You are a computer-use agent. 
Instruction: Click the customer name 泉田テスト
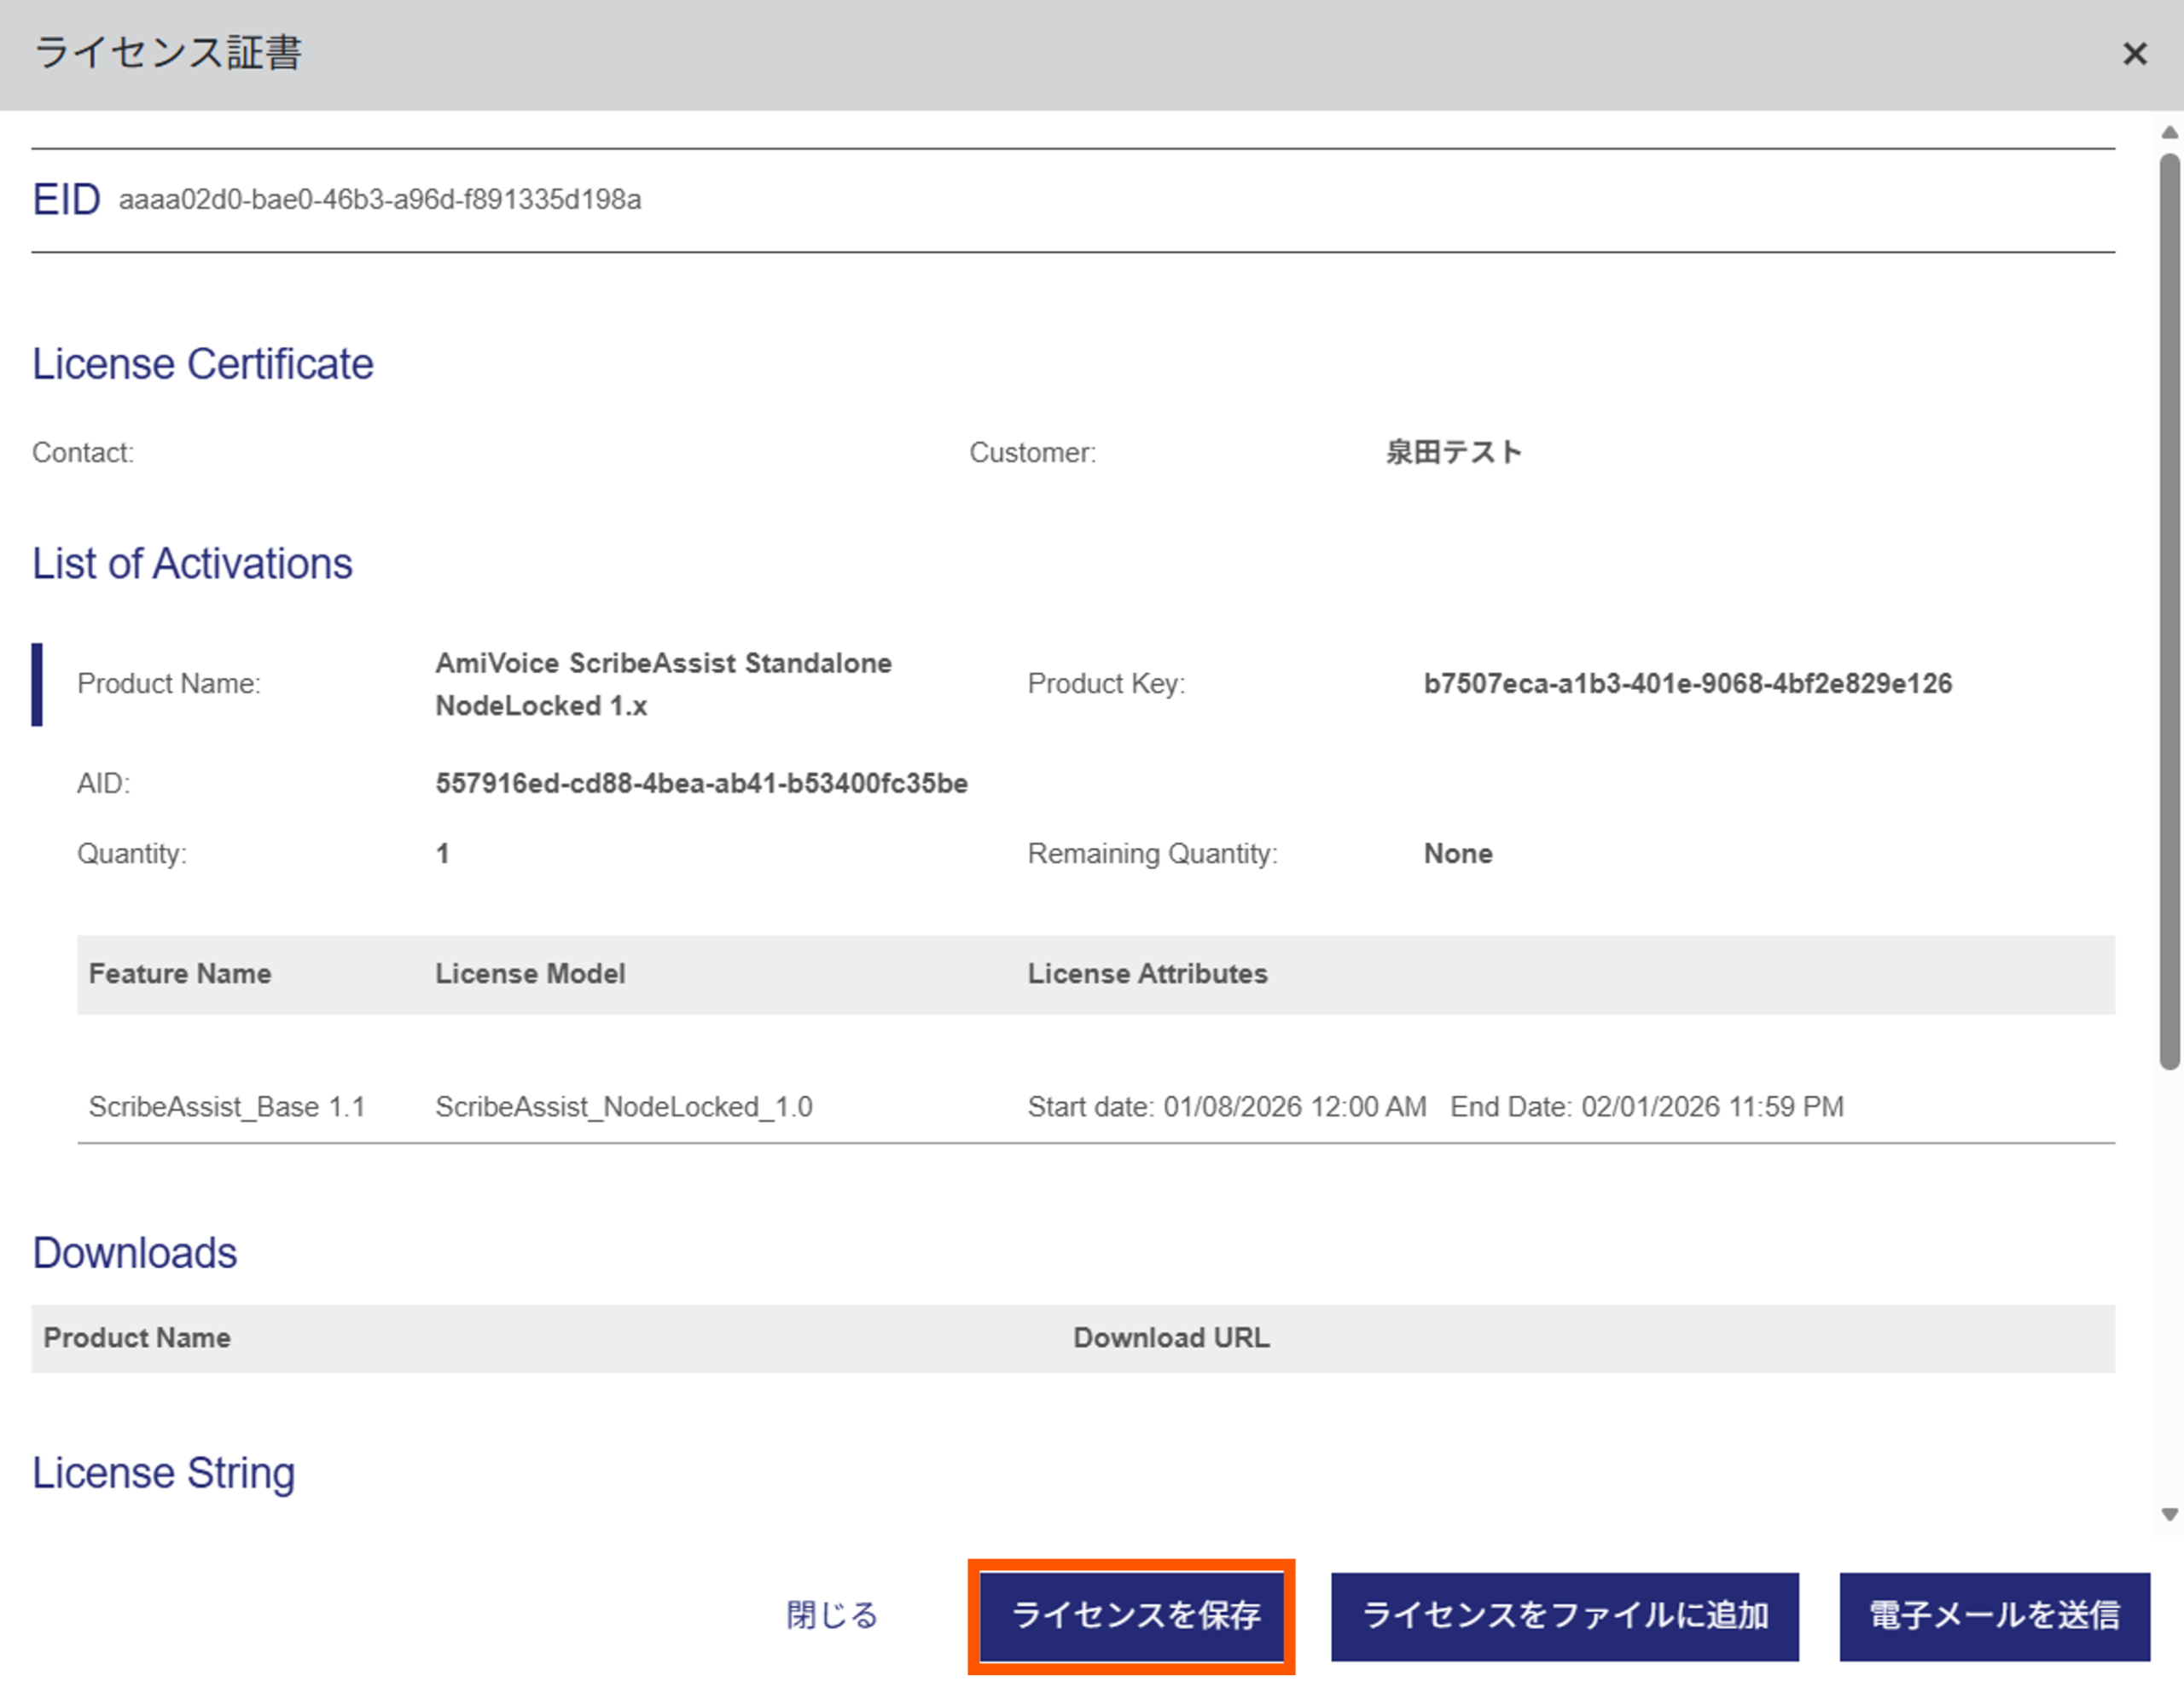click(1453, 453)
